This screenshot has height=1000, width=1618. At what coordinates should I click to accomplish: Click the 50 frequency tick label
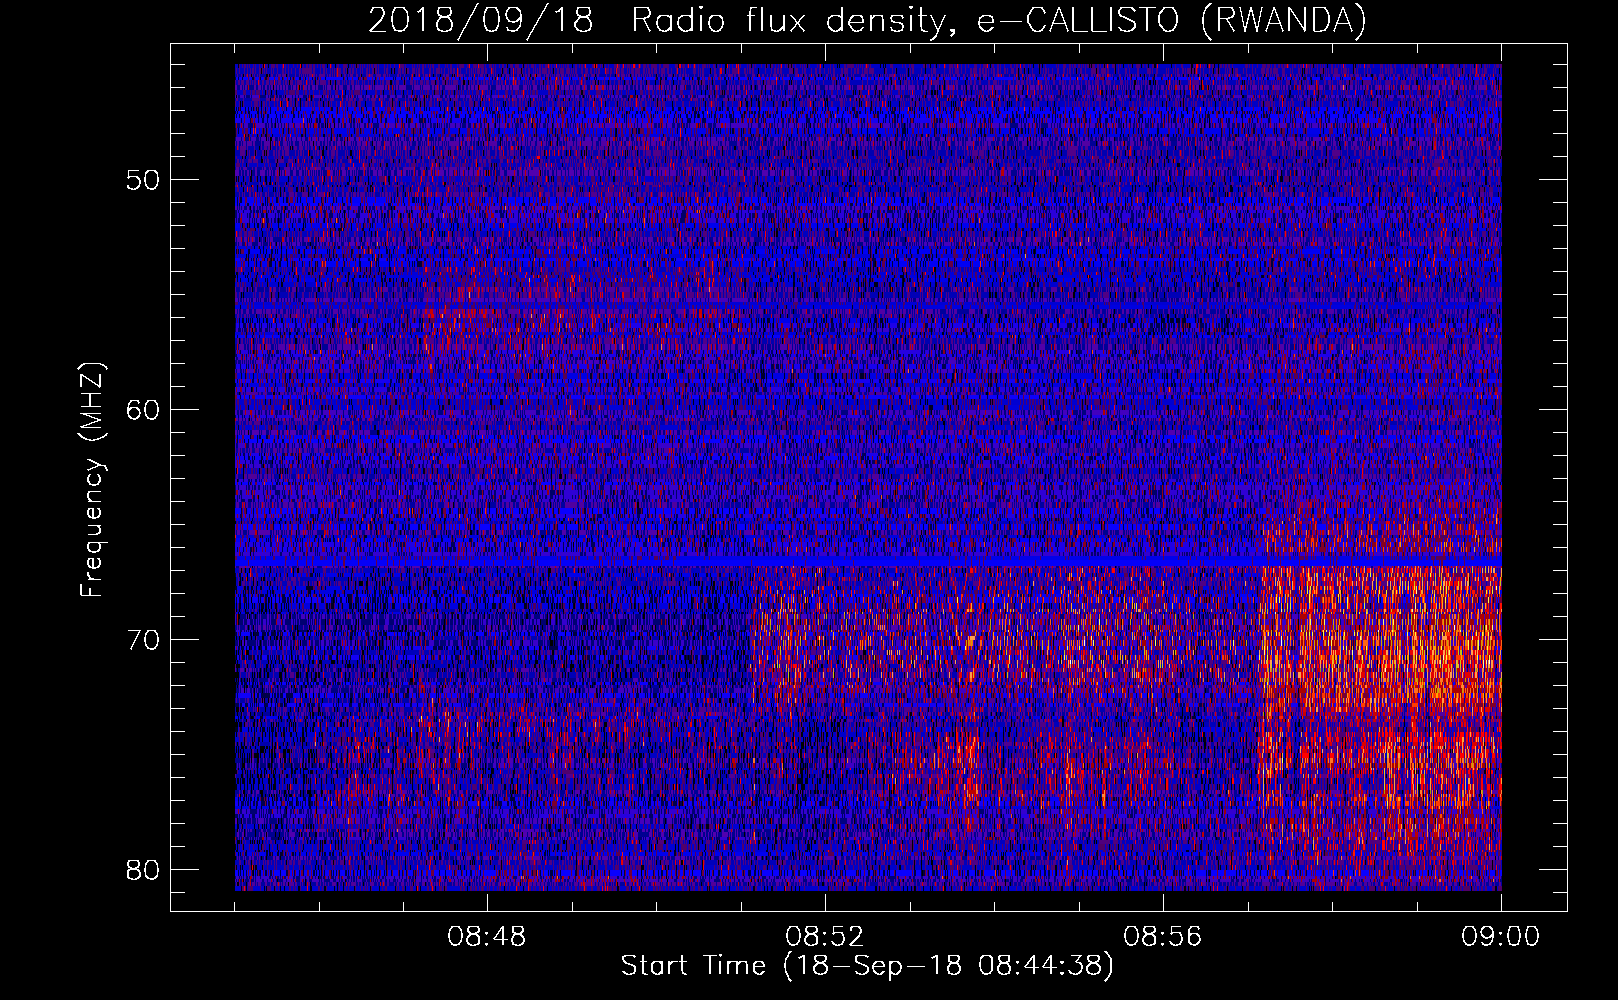(x=144, y=180)
